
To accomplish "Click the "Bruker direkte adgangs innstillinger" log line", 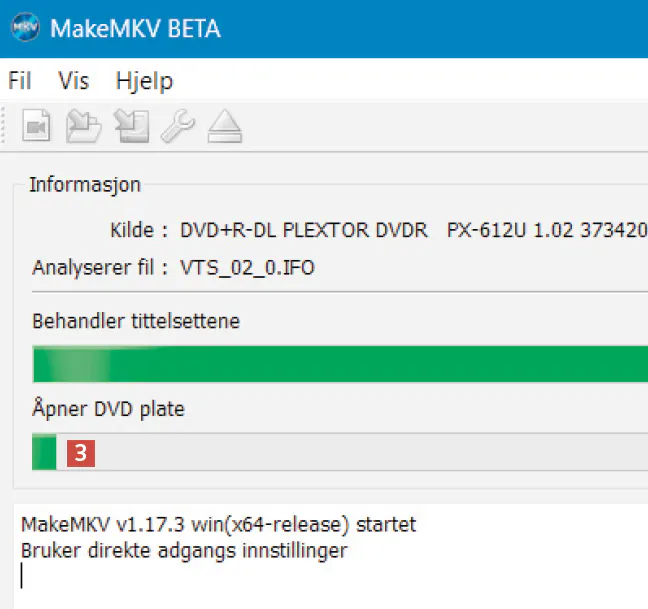I will click(184, 550).
